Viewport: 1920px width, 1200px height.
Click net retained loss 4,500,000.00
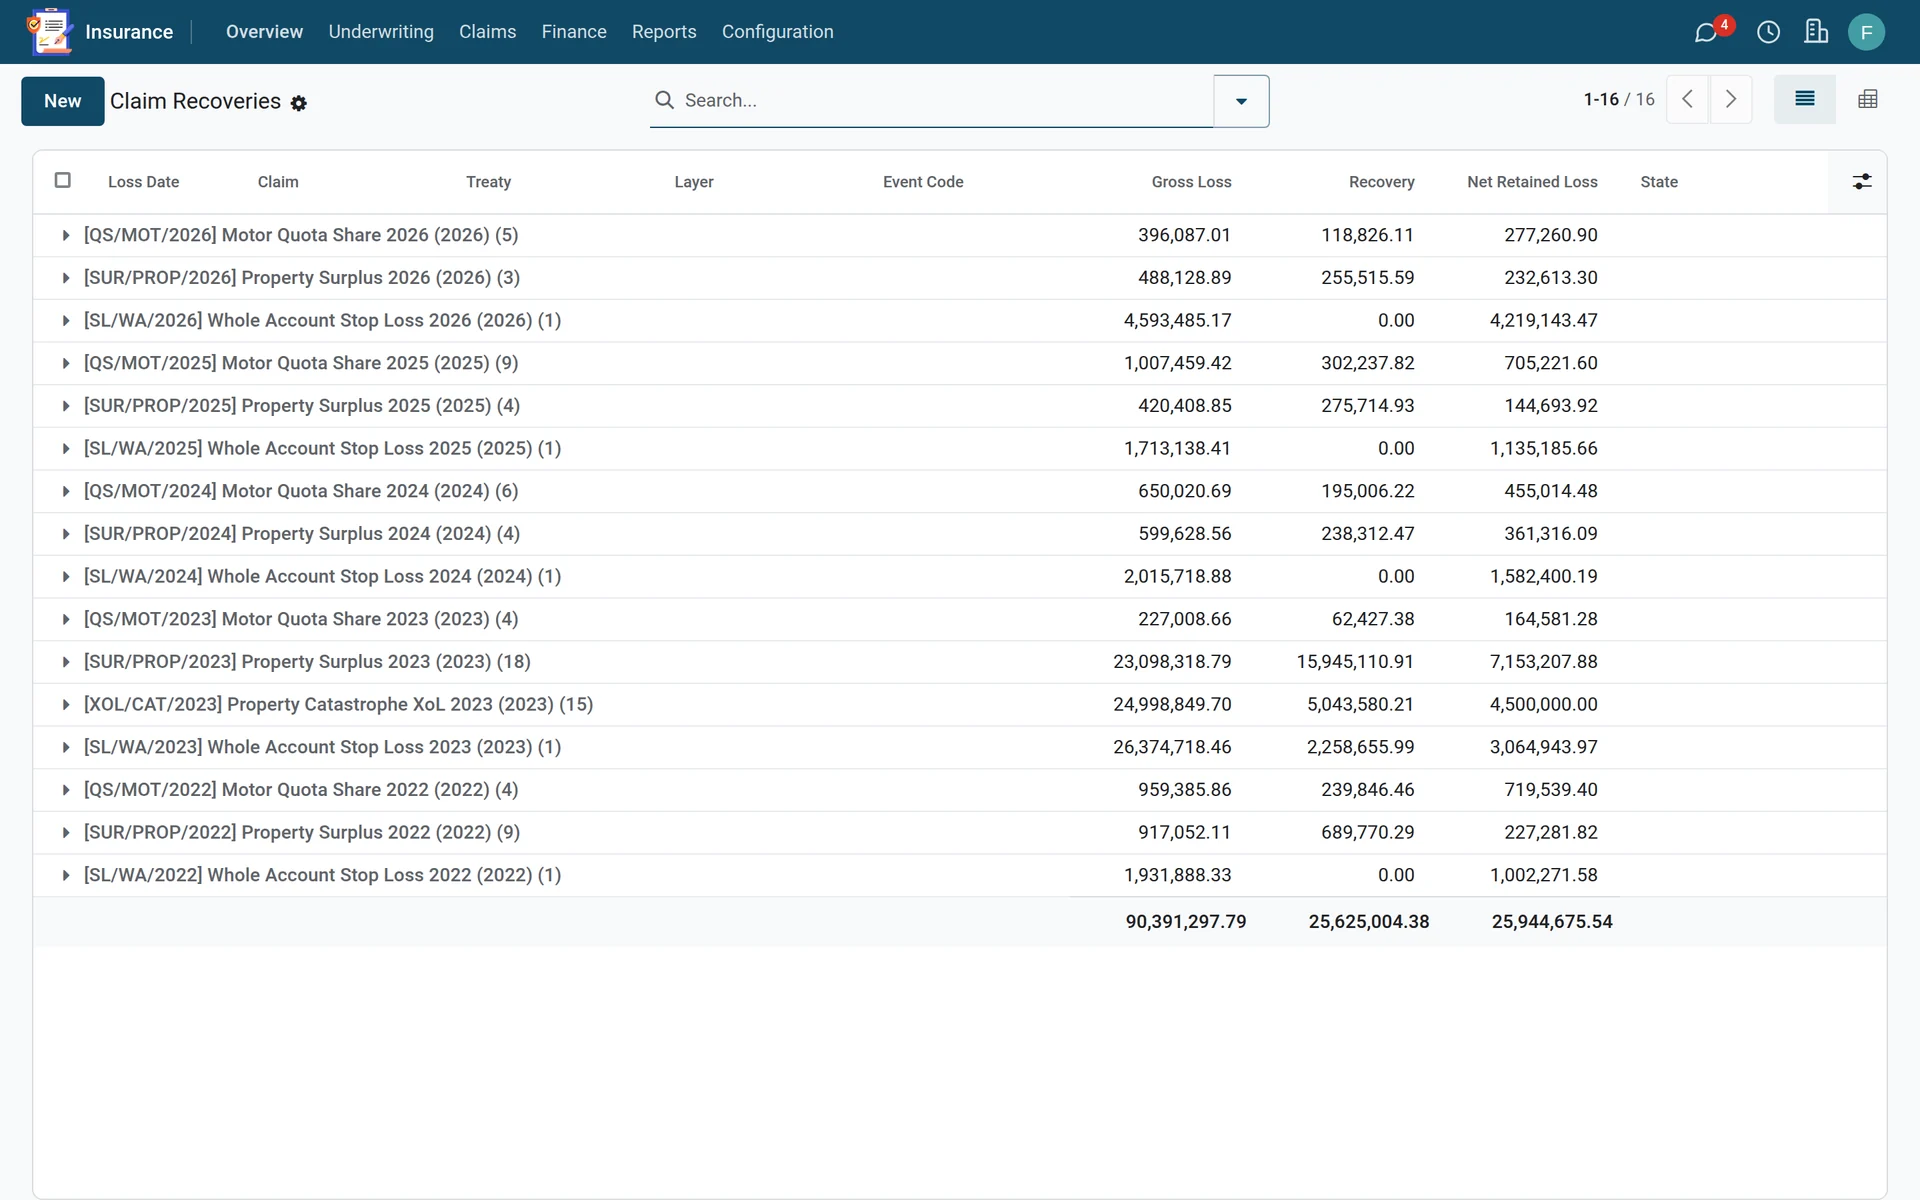(x=1543, y=704)
